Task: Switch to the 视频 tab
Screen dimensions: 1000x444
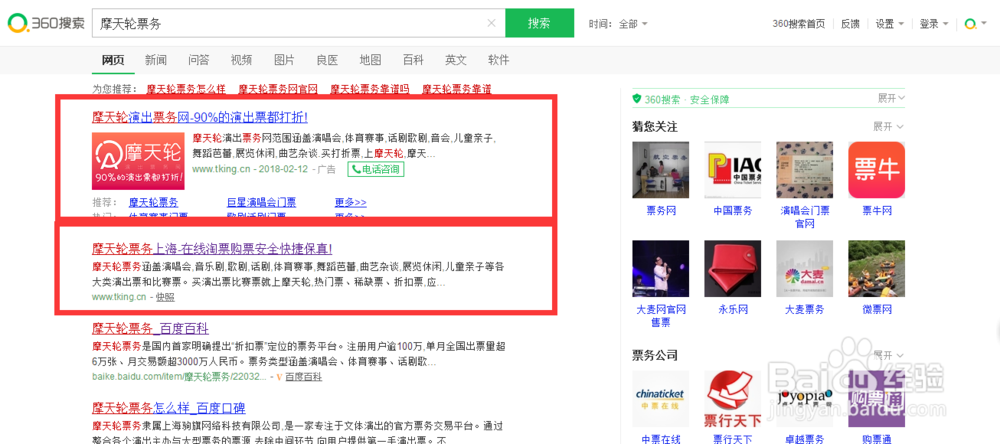Action: coord(241,61)
